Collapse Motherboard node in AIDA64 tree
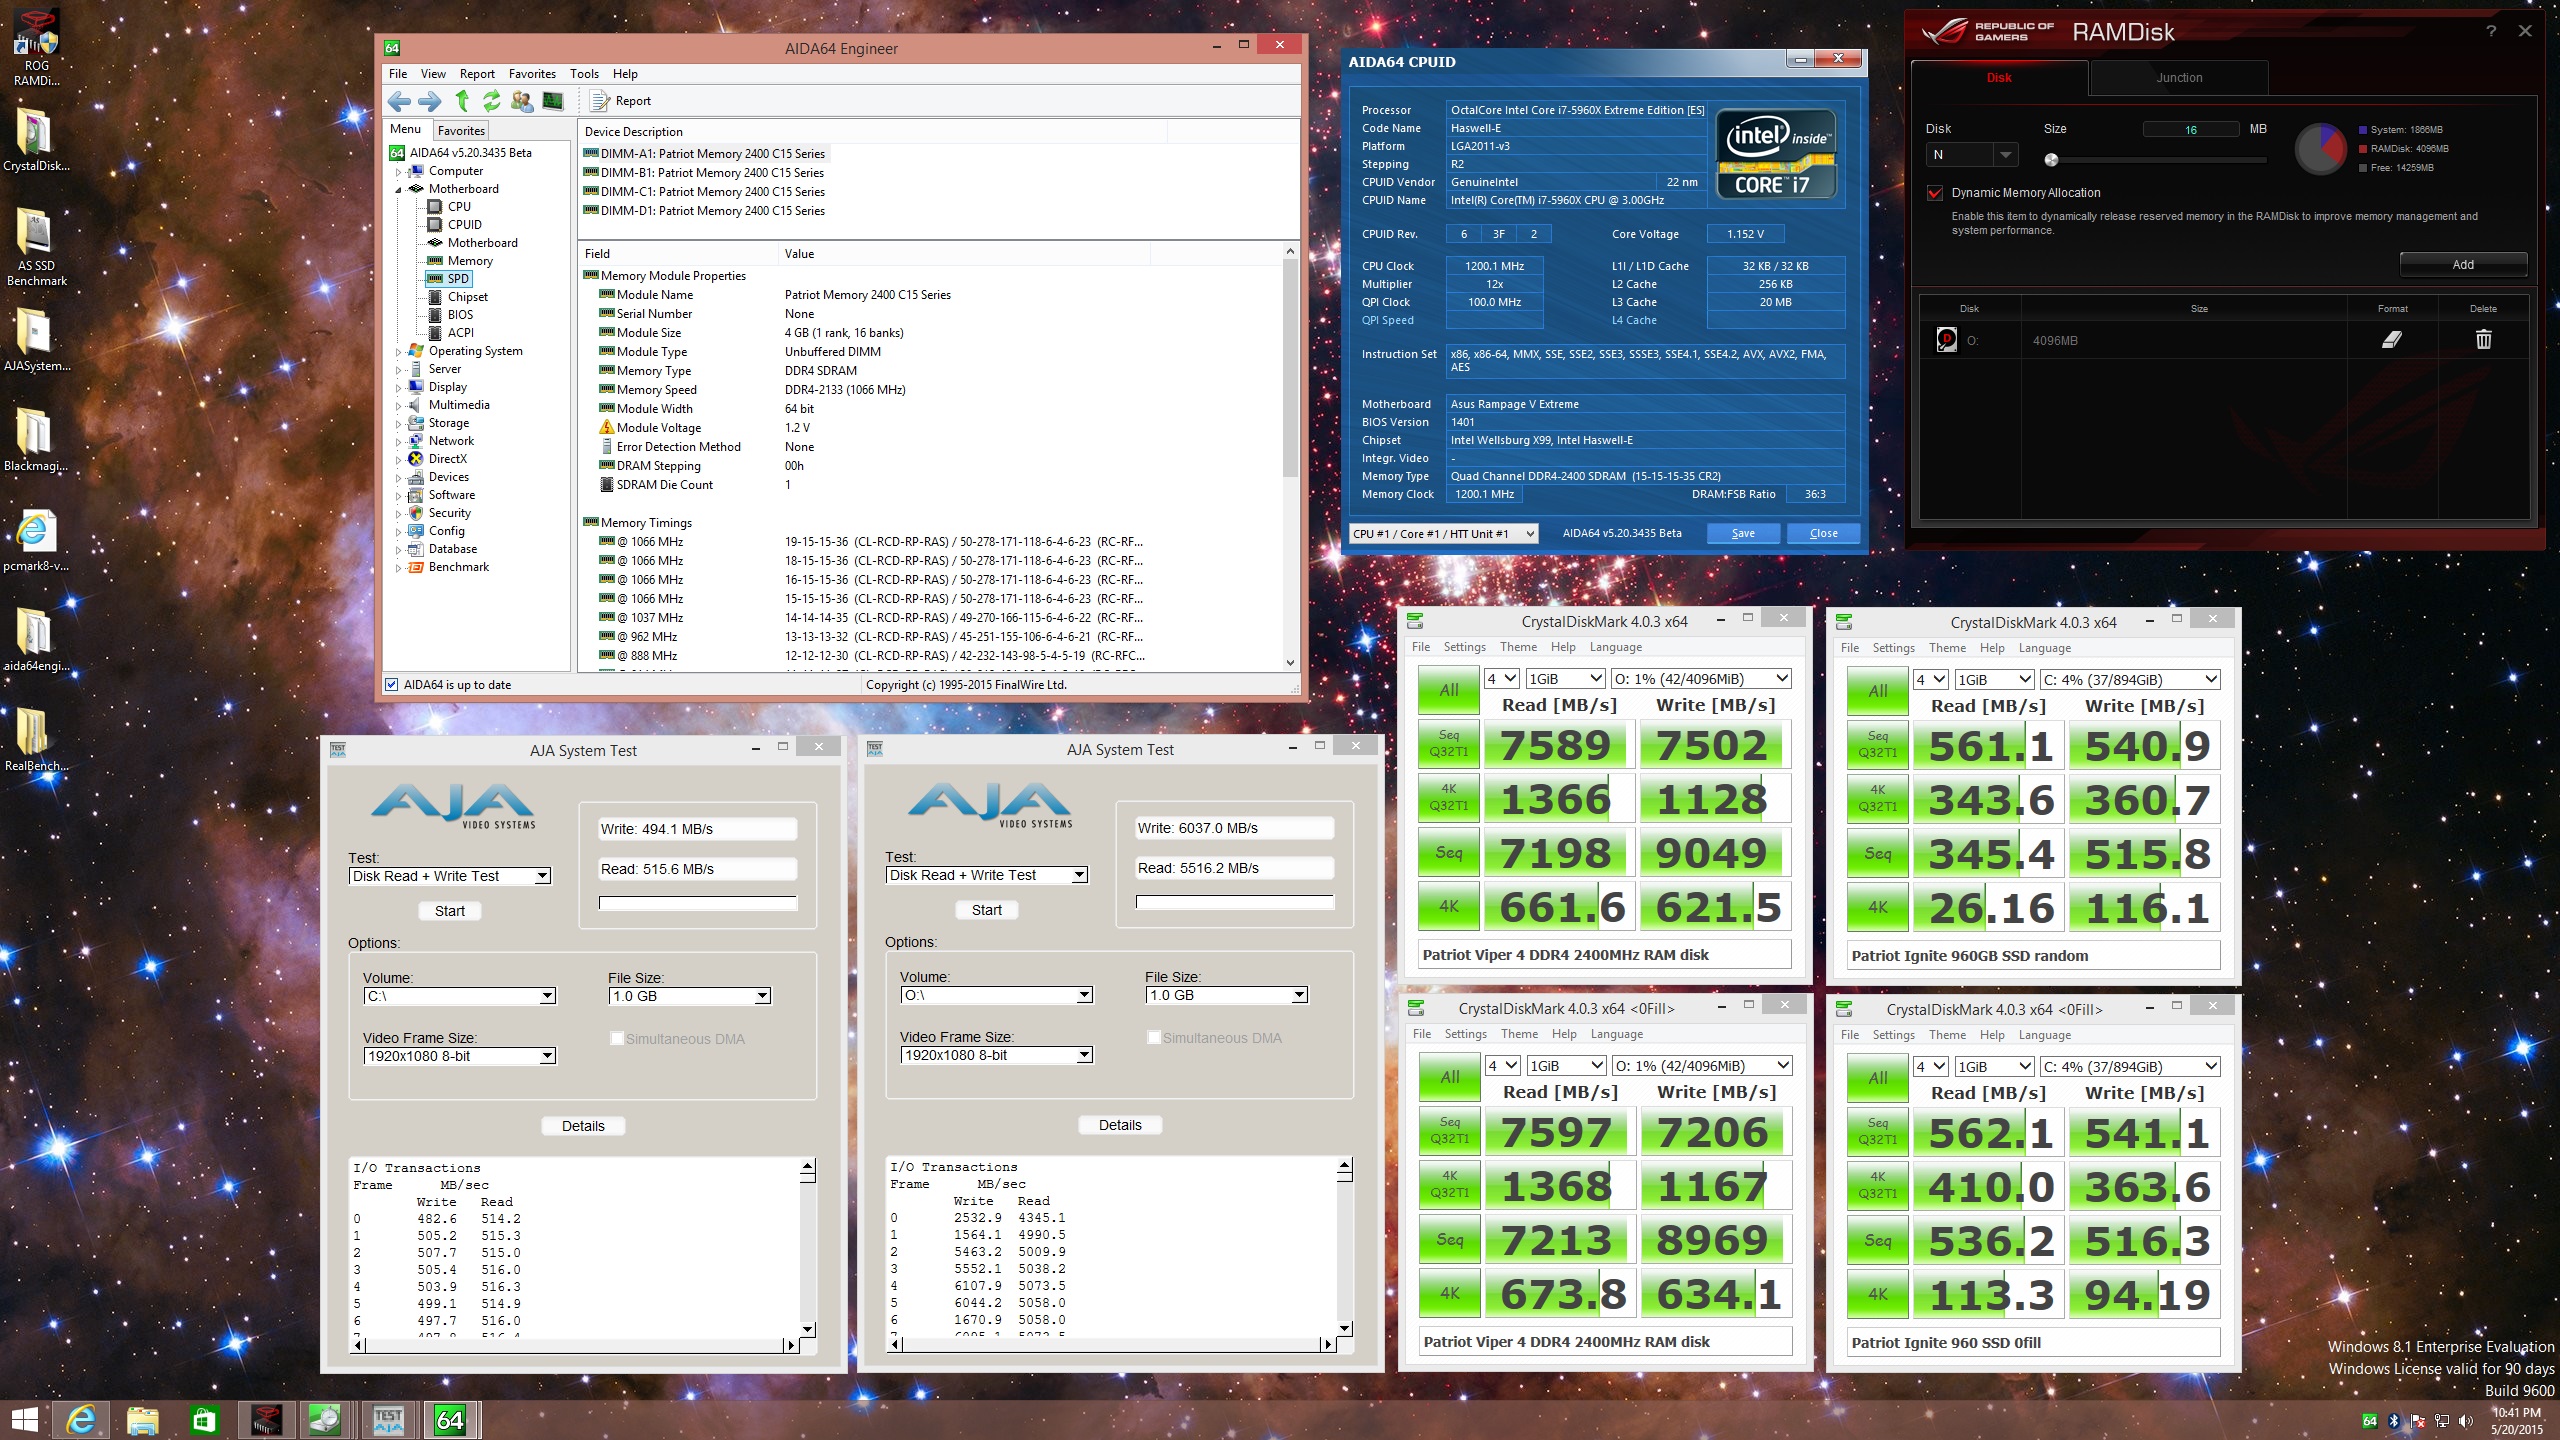 point(398,190)
